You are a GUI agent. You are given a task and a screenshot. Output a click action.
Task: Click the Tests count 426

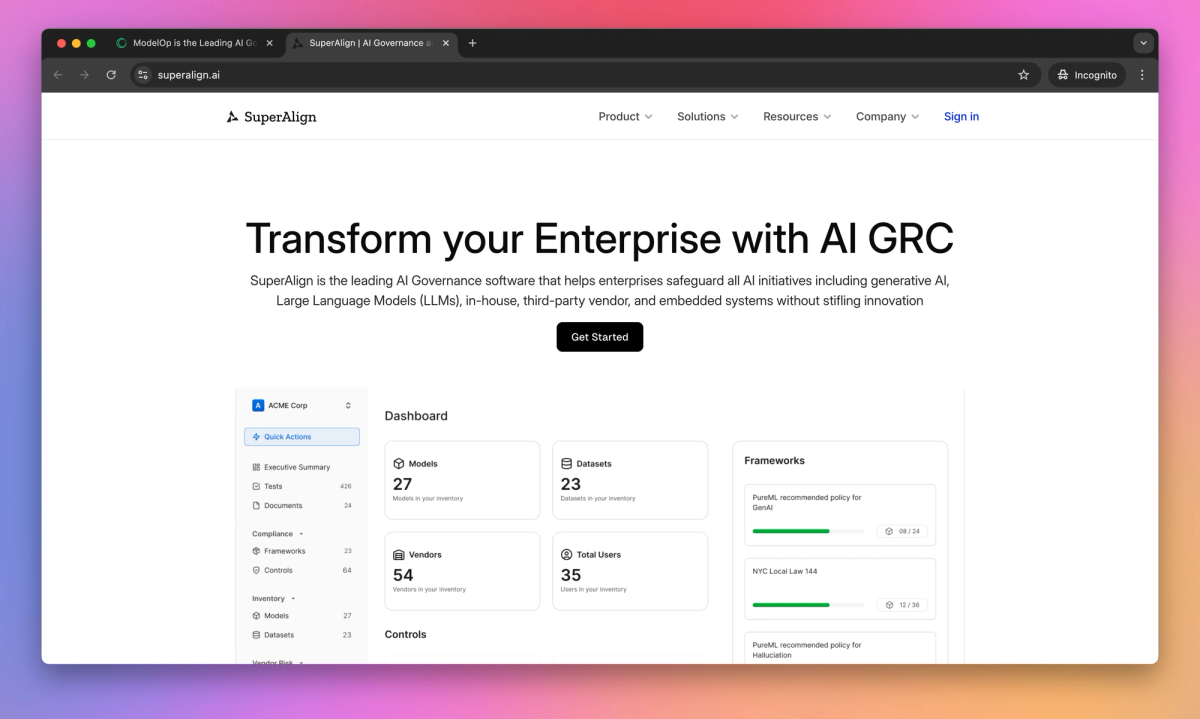pos(346,486)
